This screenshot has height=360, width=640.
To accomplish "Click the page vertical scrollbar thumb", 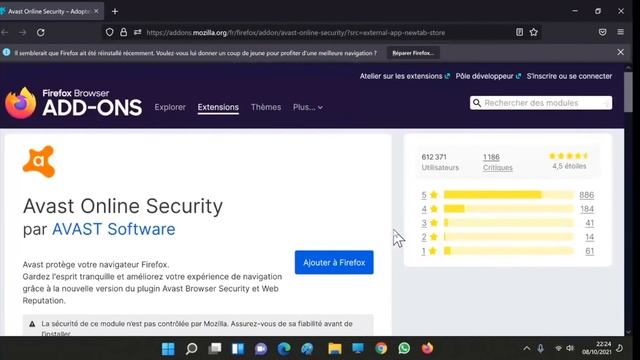I will pos(628,93).
